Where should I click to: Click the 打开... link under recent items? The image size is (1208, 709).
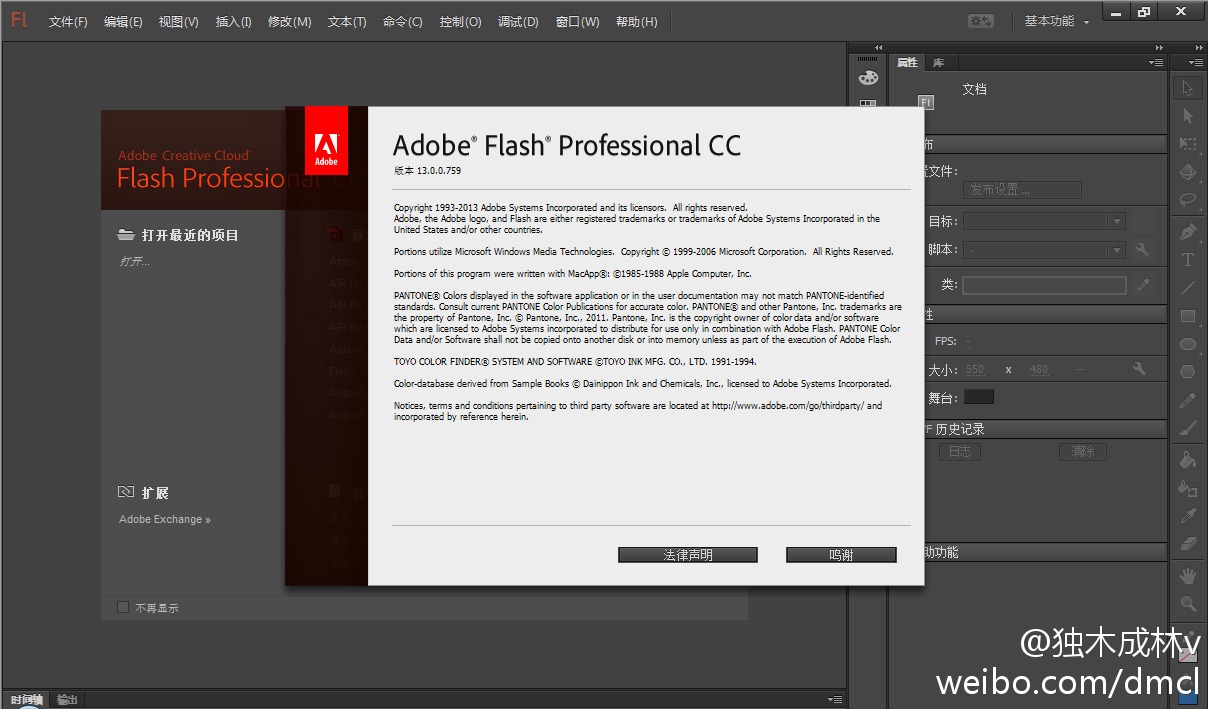point(134,262)
